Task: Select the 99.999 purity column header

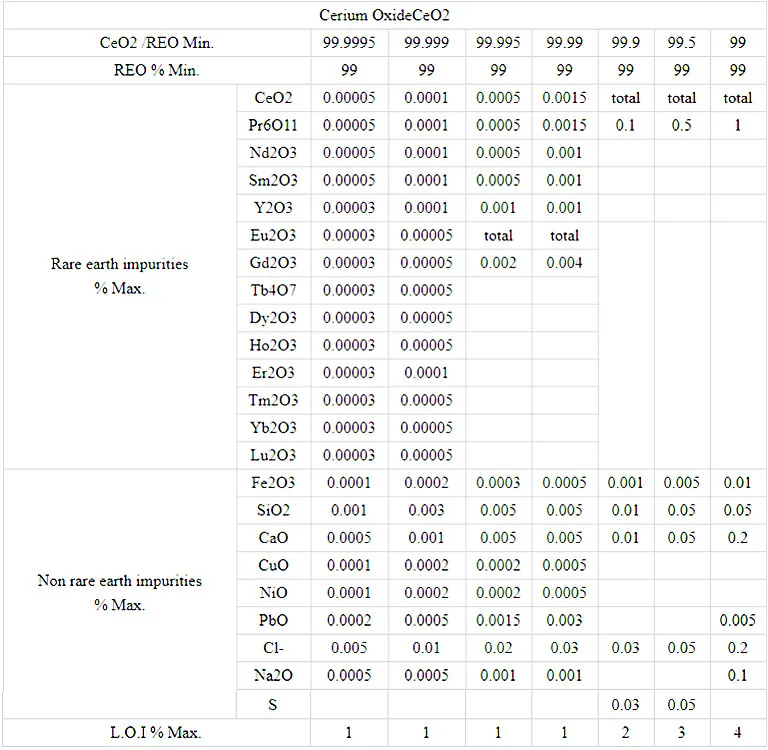Action: 427,43
